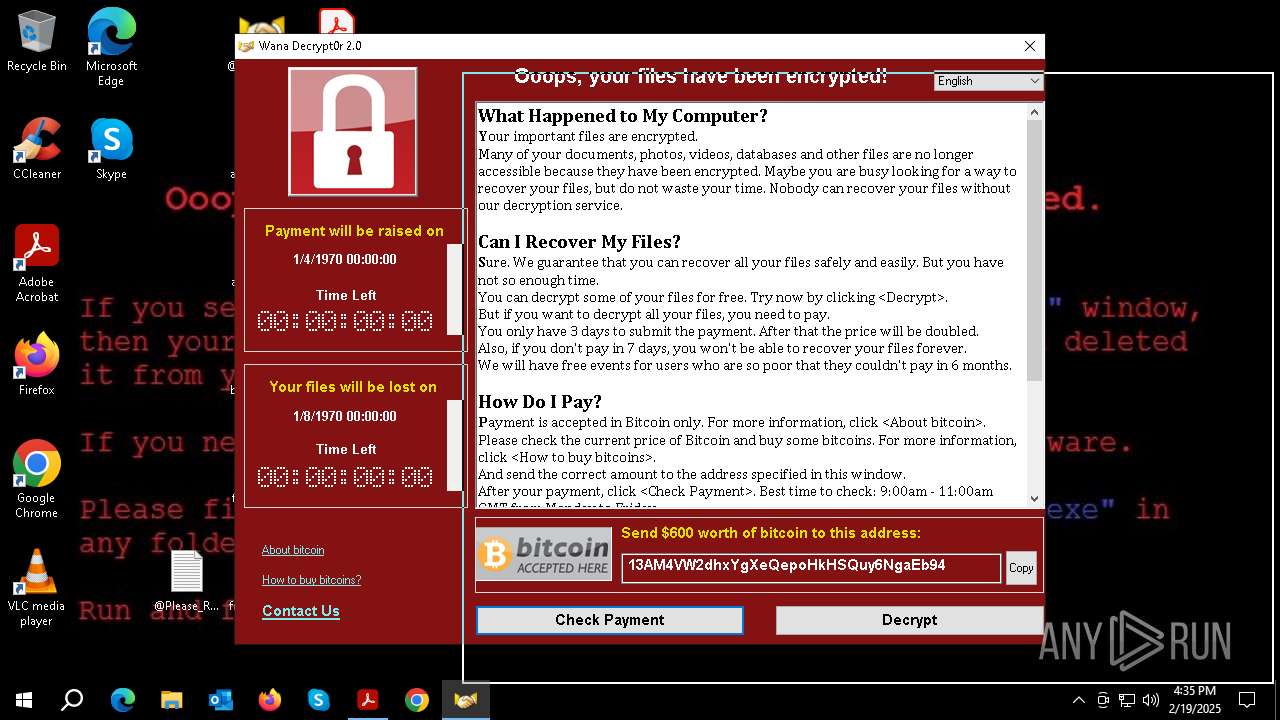Click the About bitcoin link
The width and height of the screenshot is (1280, 720).
point(293,550)
